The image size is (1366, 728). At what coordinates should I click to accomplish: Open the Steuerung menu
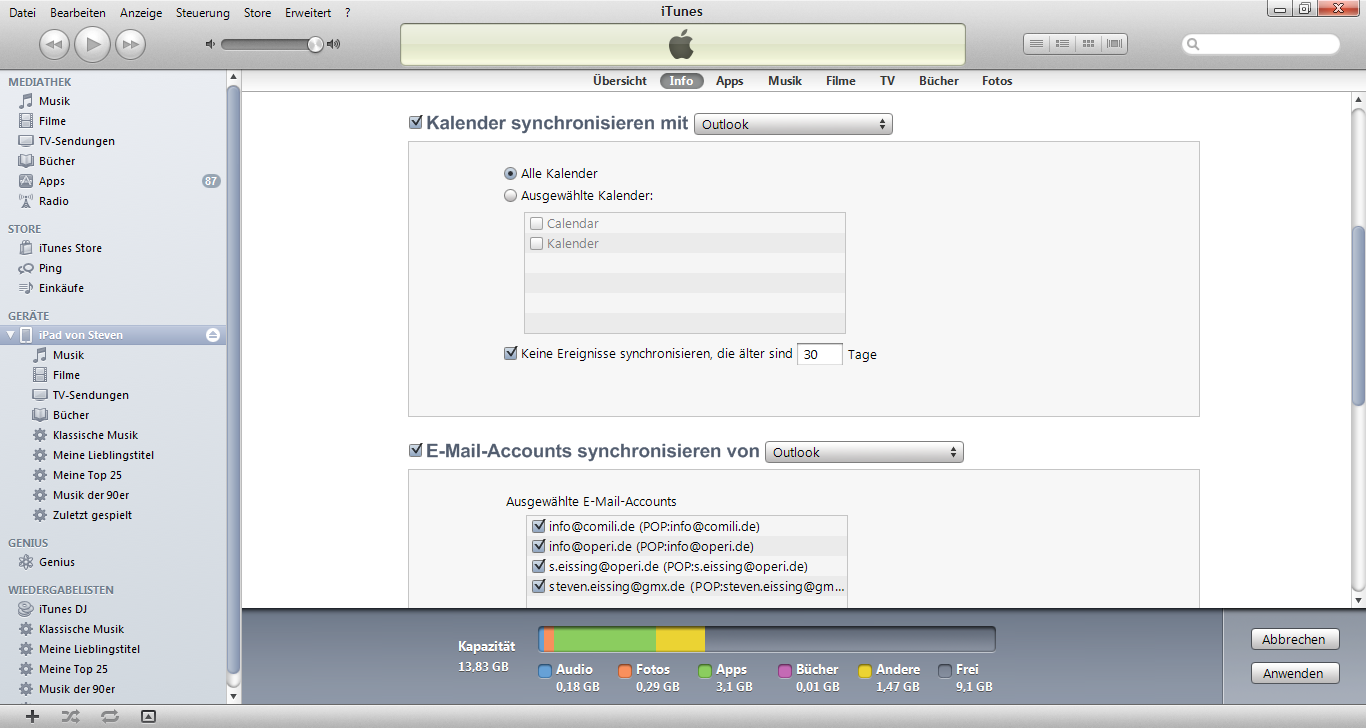tap(202, 13)
